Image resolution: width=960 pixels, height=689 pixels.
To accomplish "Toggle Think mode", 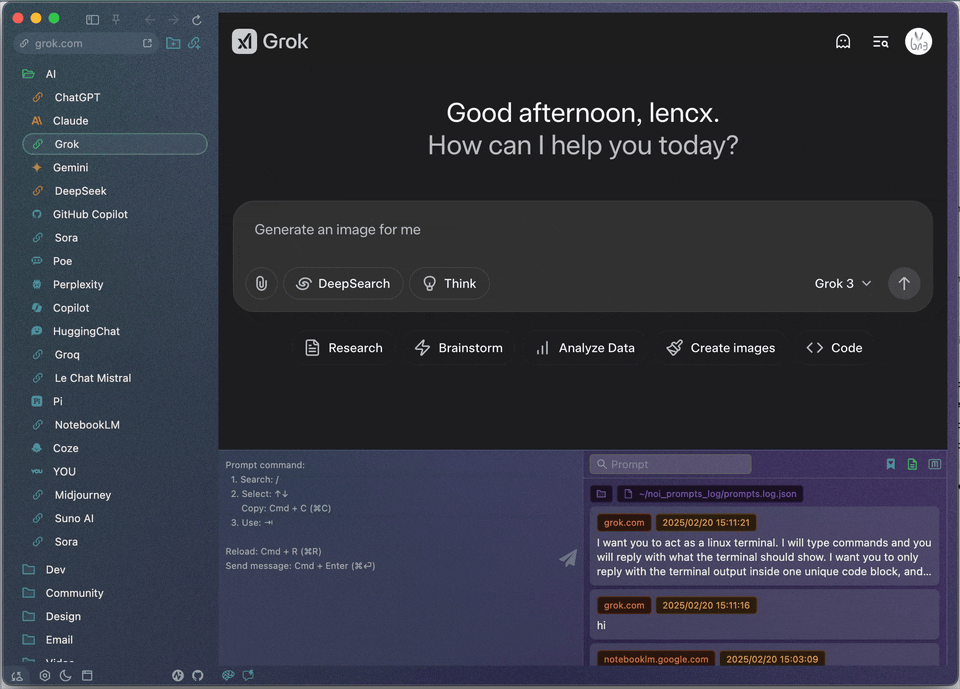I will tap(449, 284).
